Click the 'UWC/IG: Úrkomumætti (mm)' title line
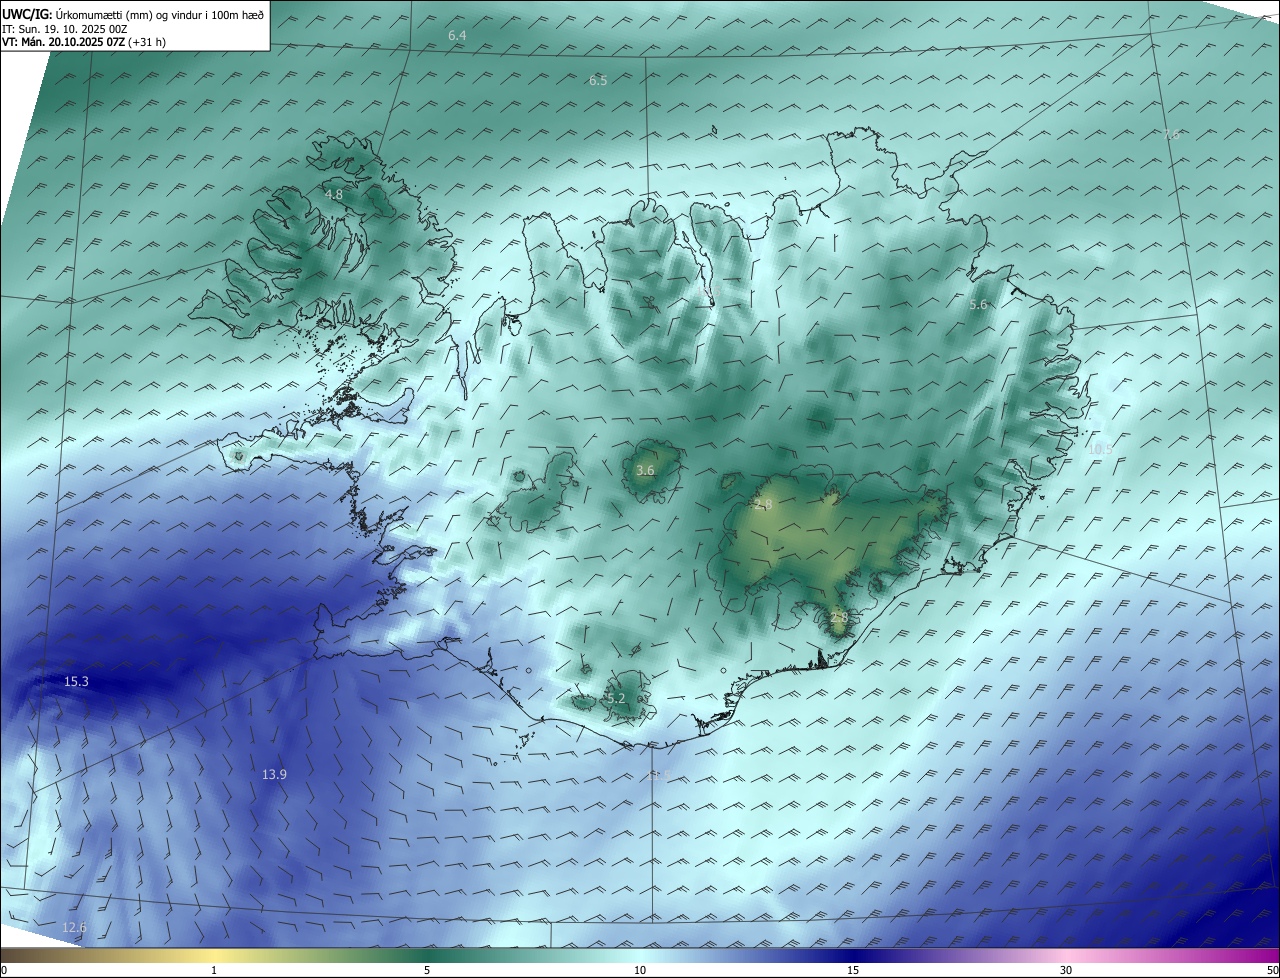 133,14
